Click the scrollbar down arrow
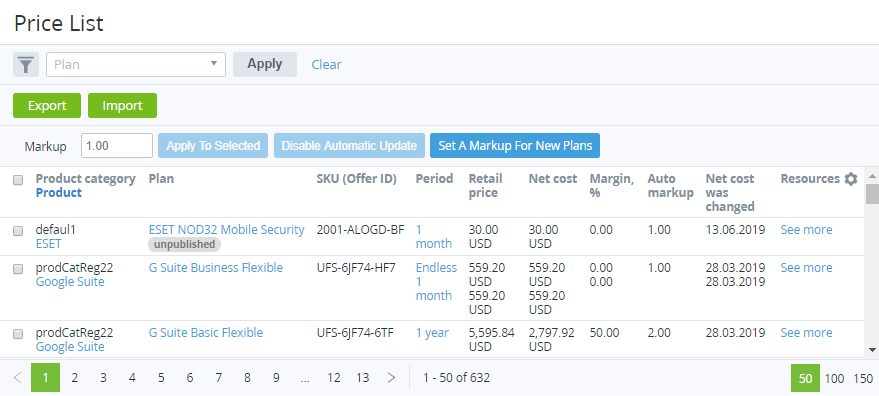 (x=872, y=350)
